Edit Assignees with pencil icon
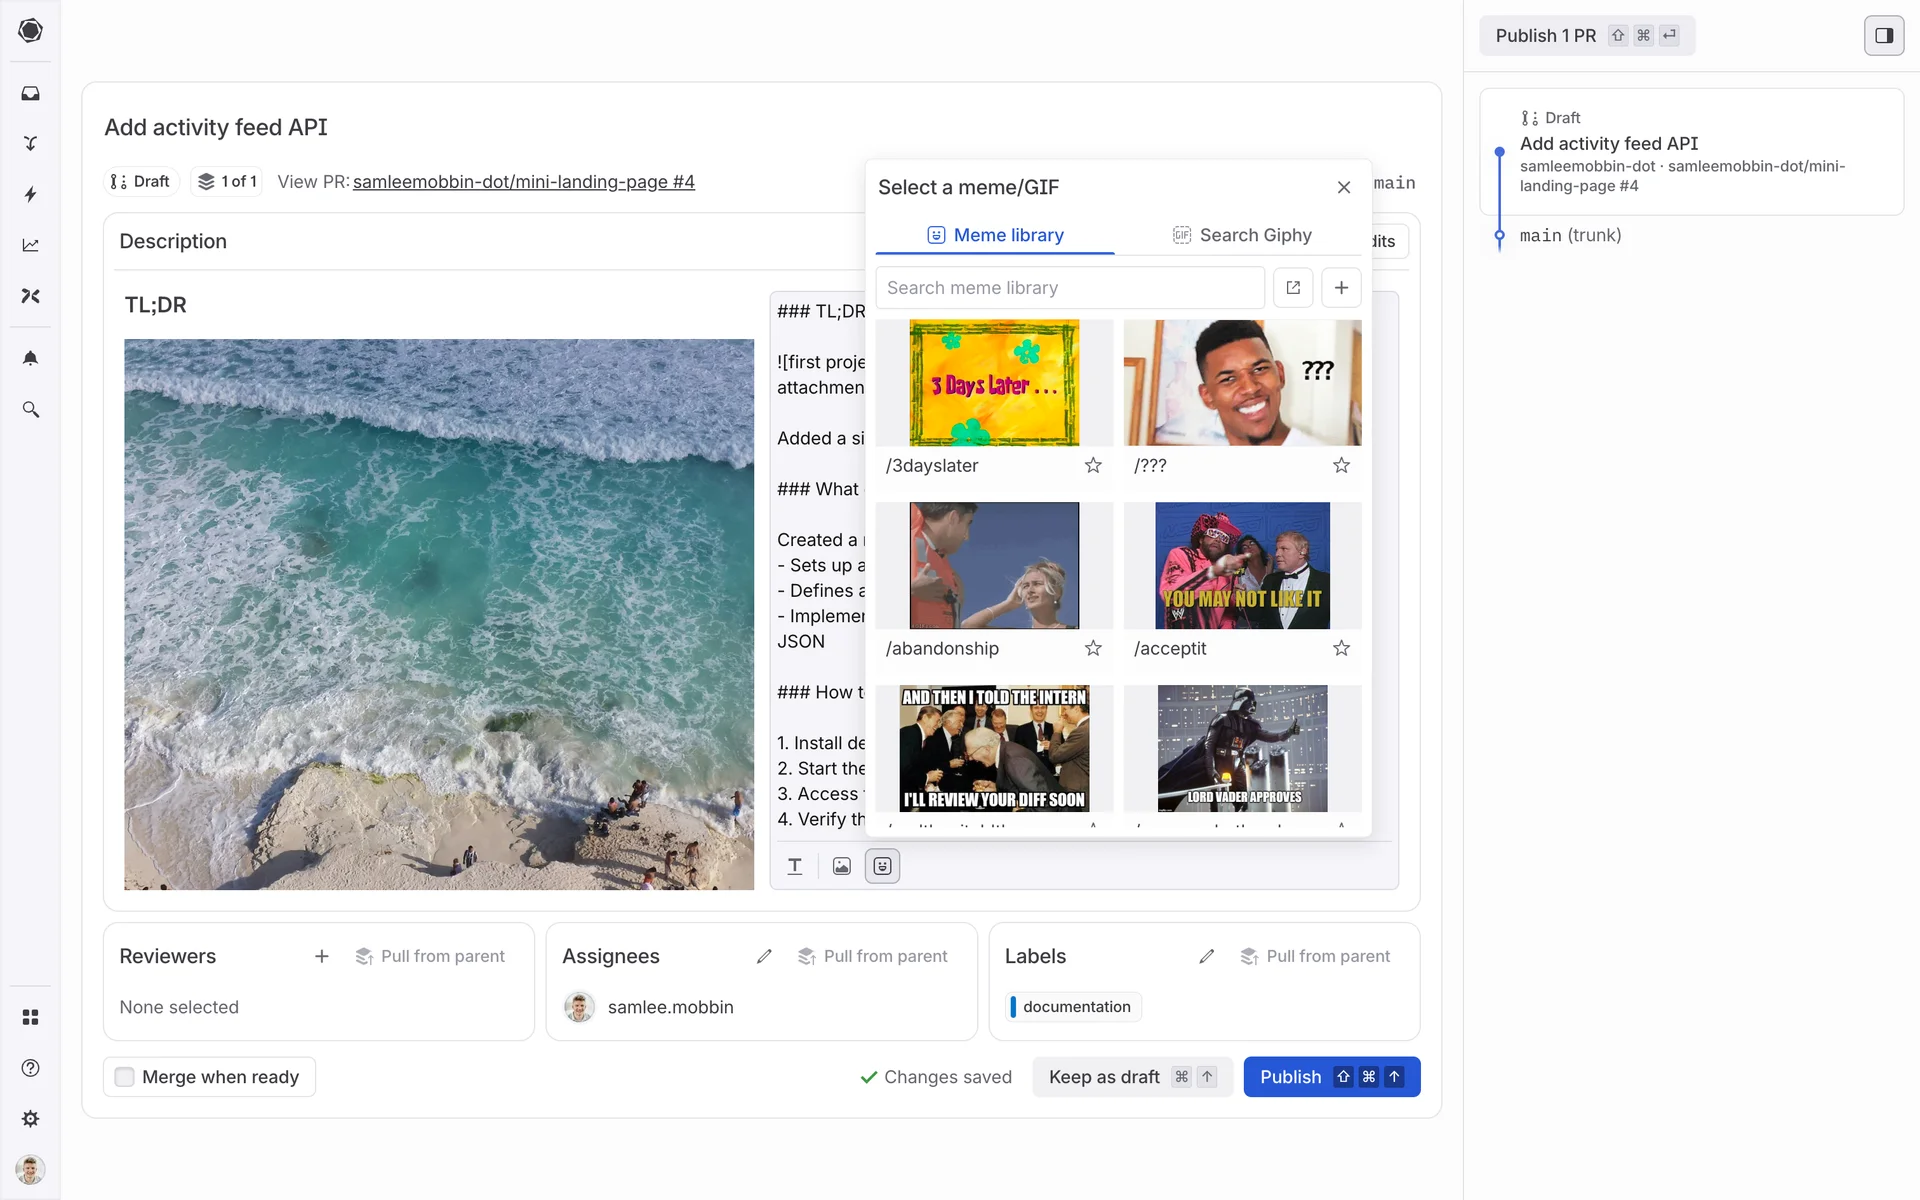 point(764,956)
